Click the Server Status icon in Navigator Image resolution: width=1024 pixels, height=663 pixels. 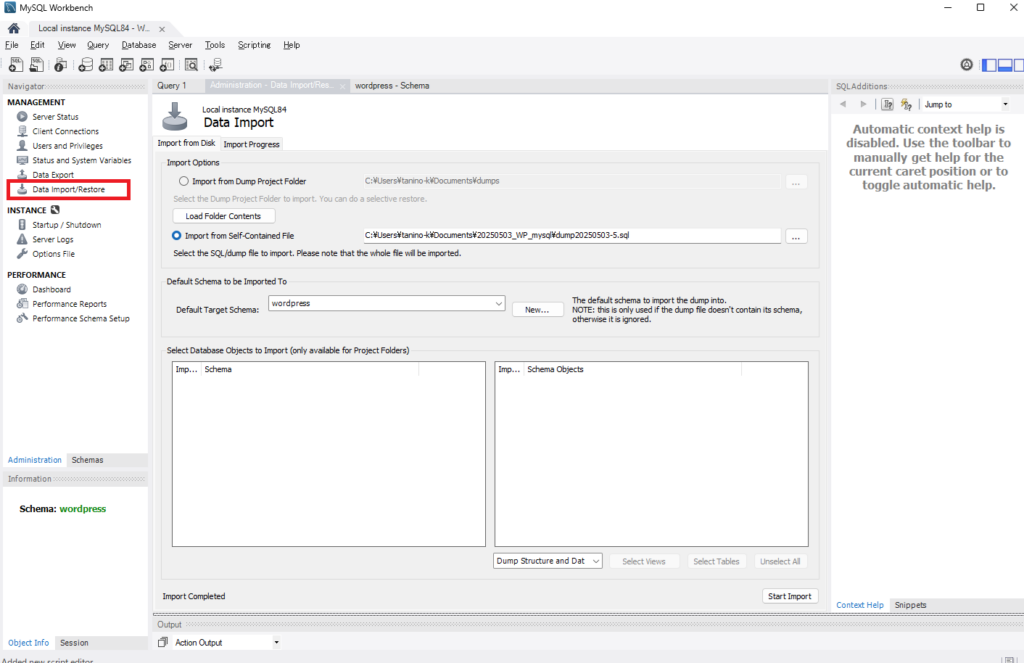(x=22, y=117)
